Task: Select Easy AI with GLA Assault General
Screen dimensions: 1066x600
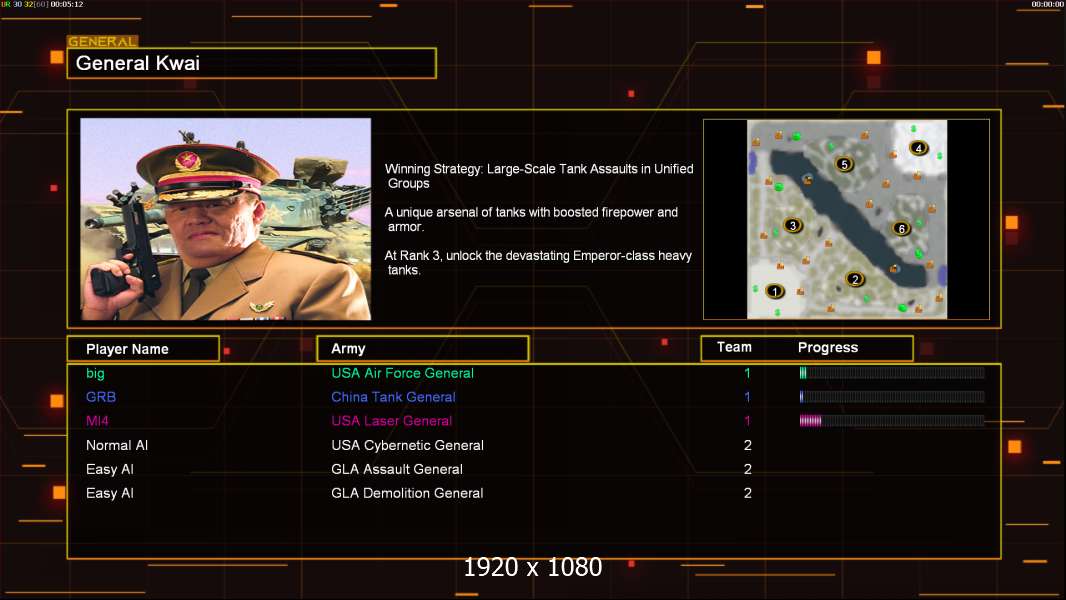Action: click(534, 469)
